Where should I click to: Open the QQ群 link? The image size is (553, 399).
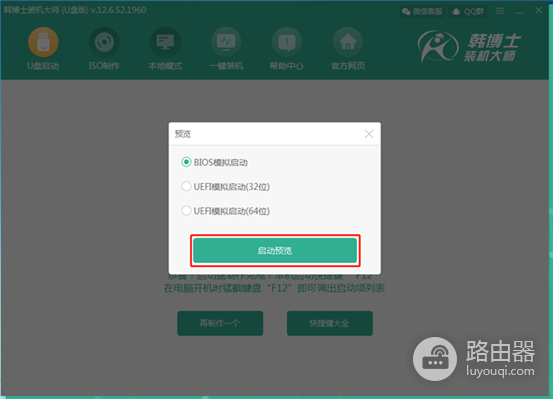click(x=468, y=12)
